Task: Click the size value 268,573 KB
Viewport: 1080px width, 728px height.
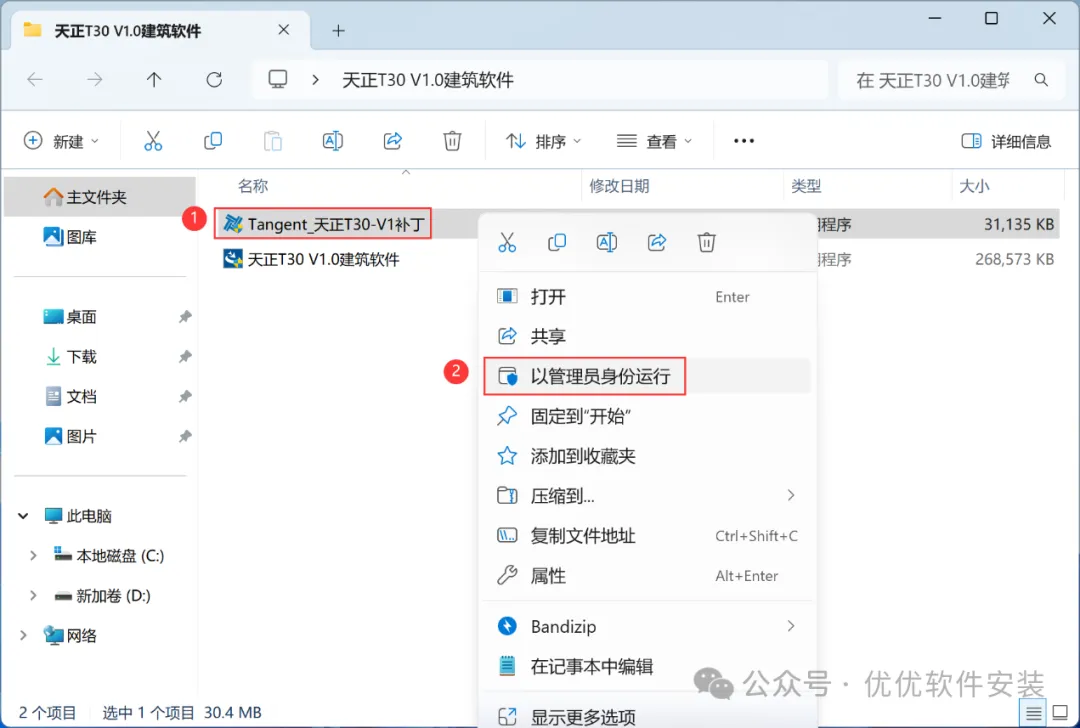Action: (x=1014, y=259)
